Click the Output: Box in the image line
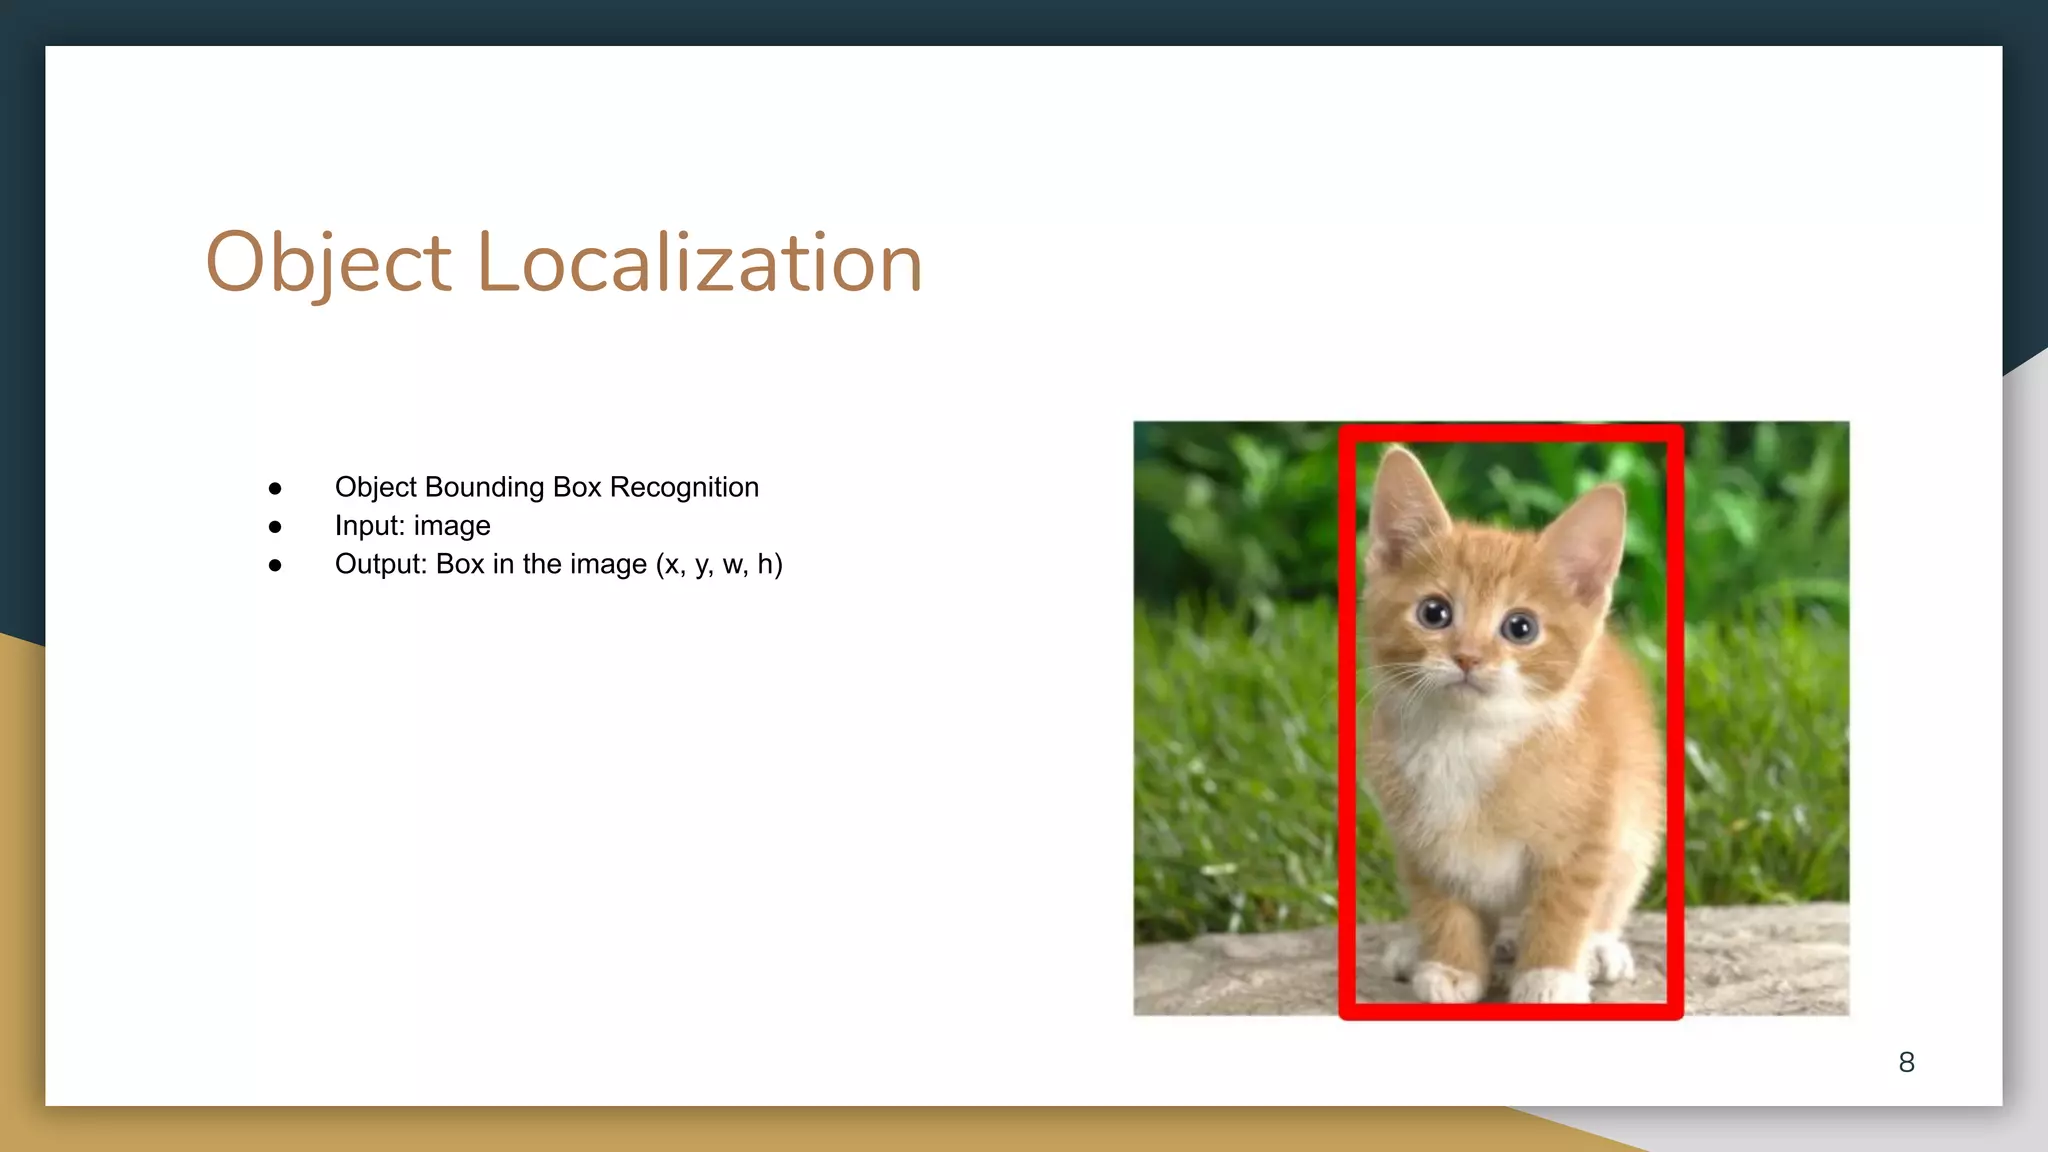The width and height of the screenshot is (2048, 1152). pos(558,565)
